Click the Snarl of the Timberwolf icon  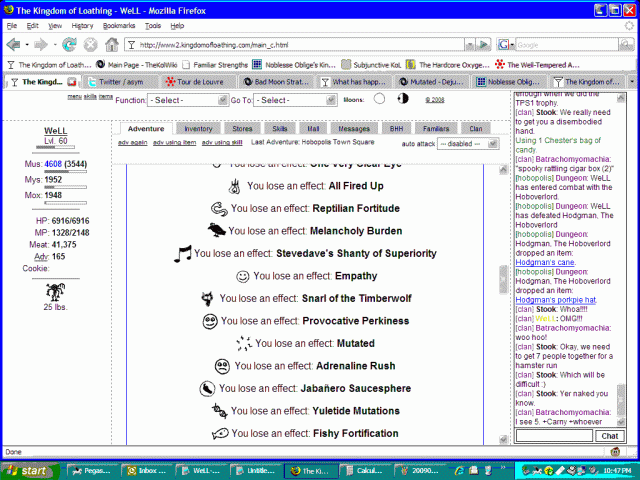tap(208, 299)
